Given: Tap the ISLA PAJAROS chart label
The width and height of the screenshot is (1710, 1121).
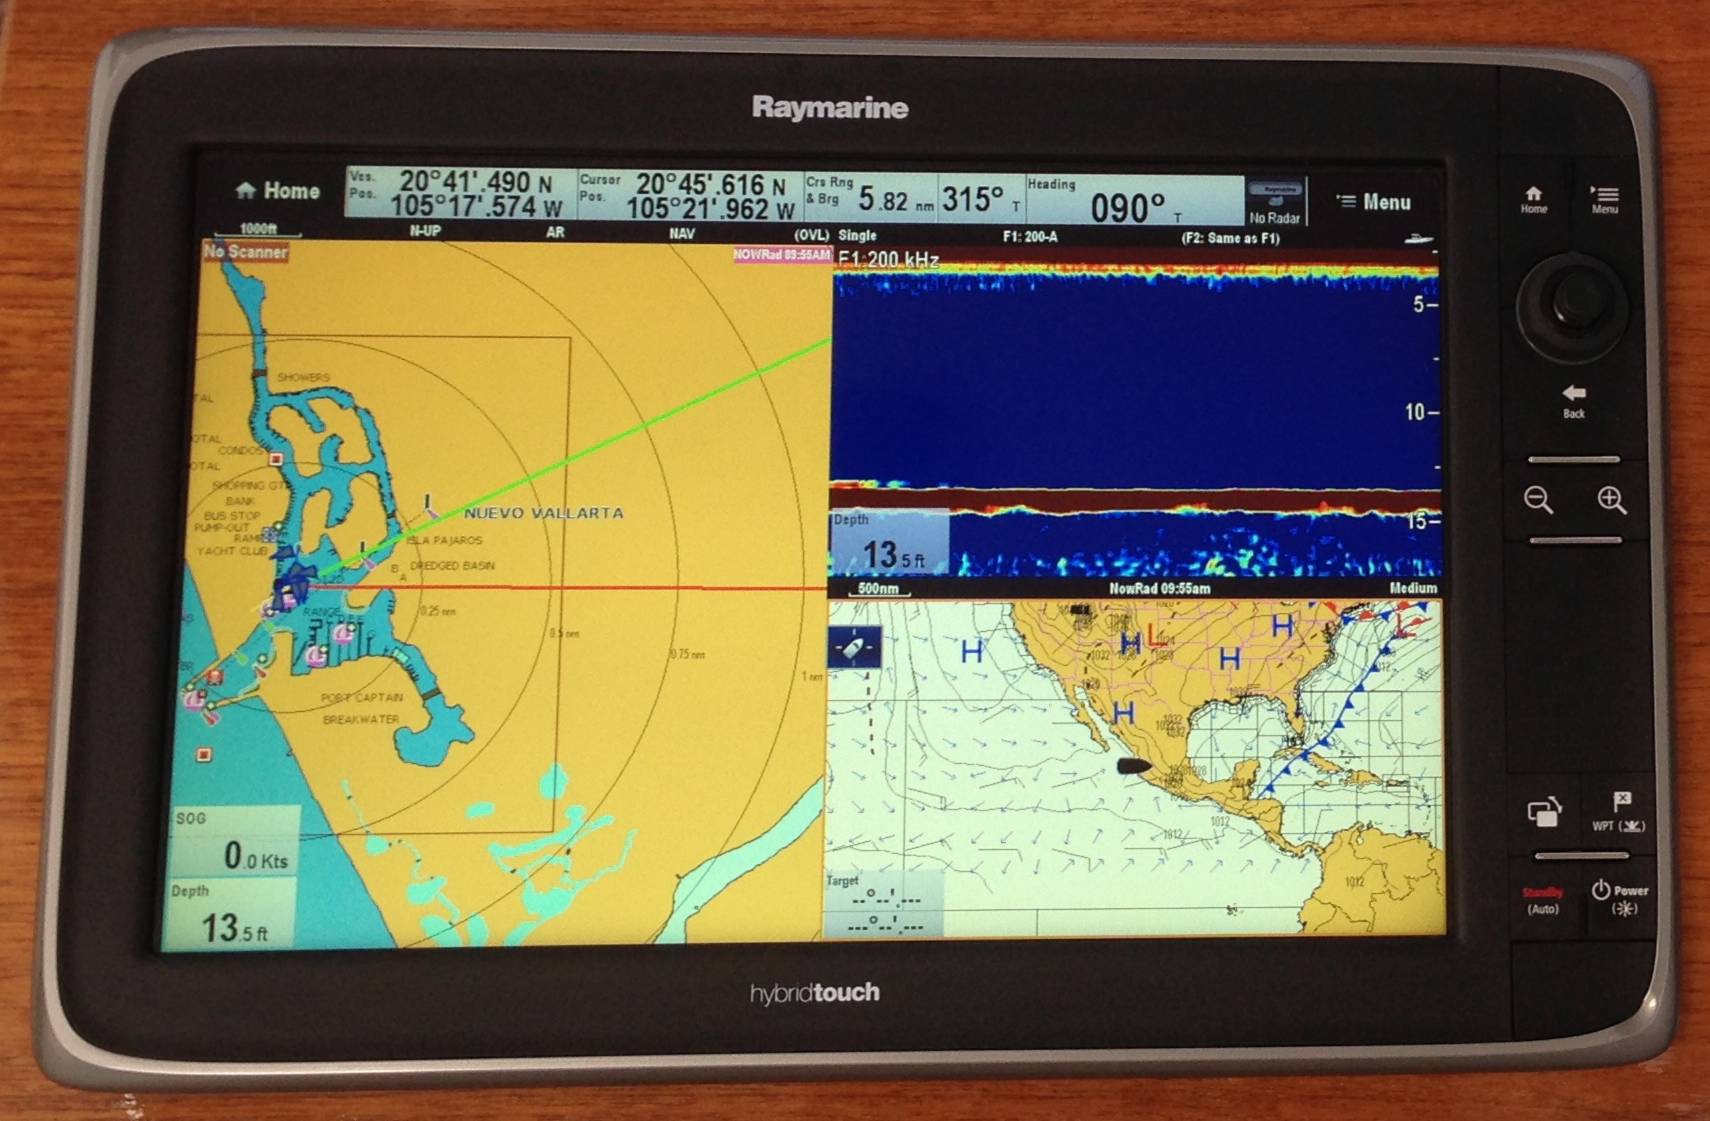Looking at the screenshot, I should pyautogui.click(x=444, y=540).
